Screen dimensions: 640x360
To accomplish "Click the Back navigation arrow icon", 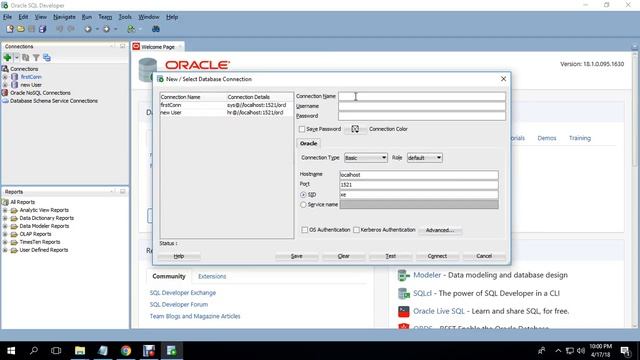I will 87,29.
